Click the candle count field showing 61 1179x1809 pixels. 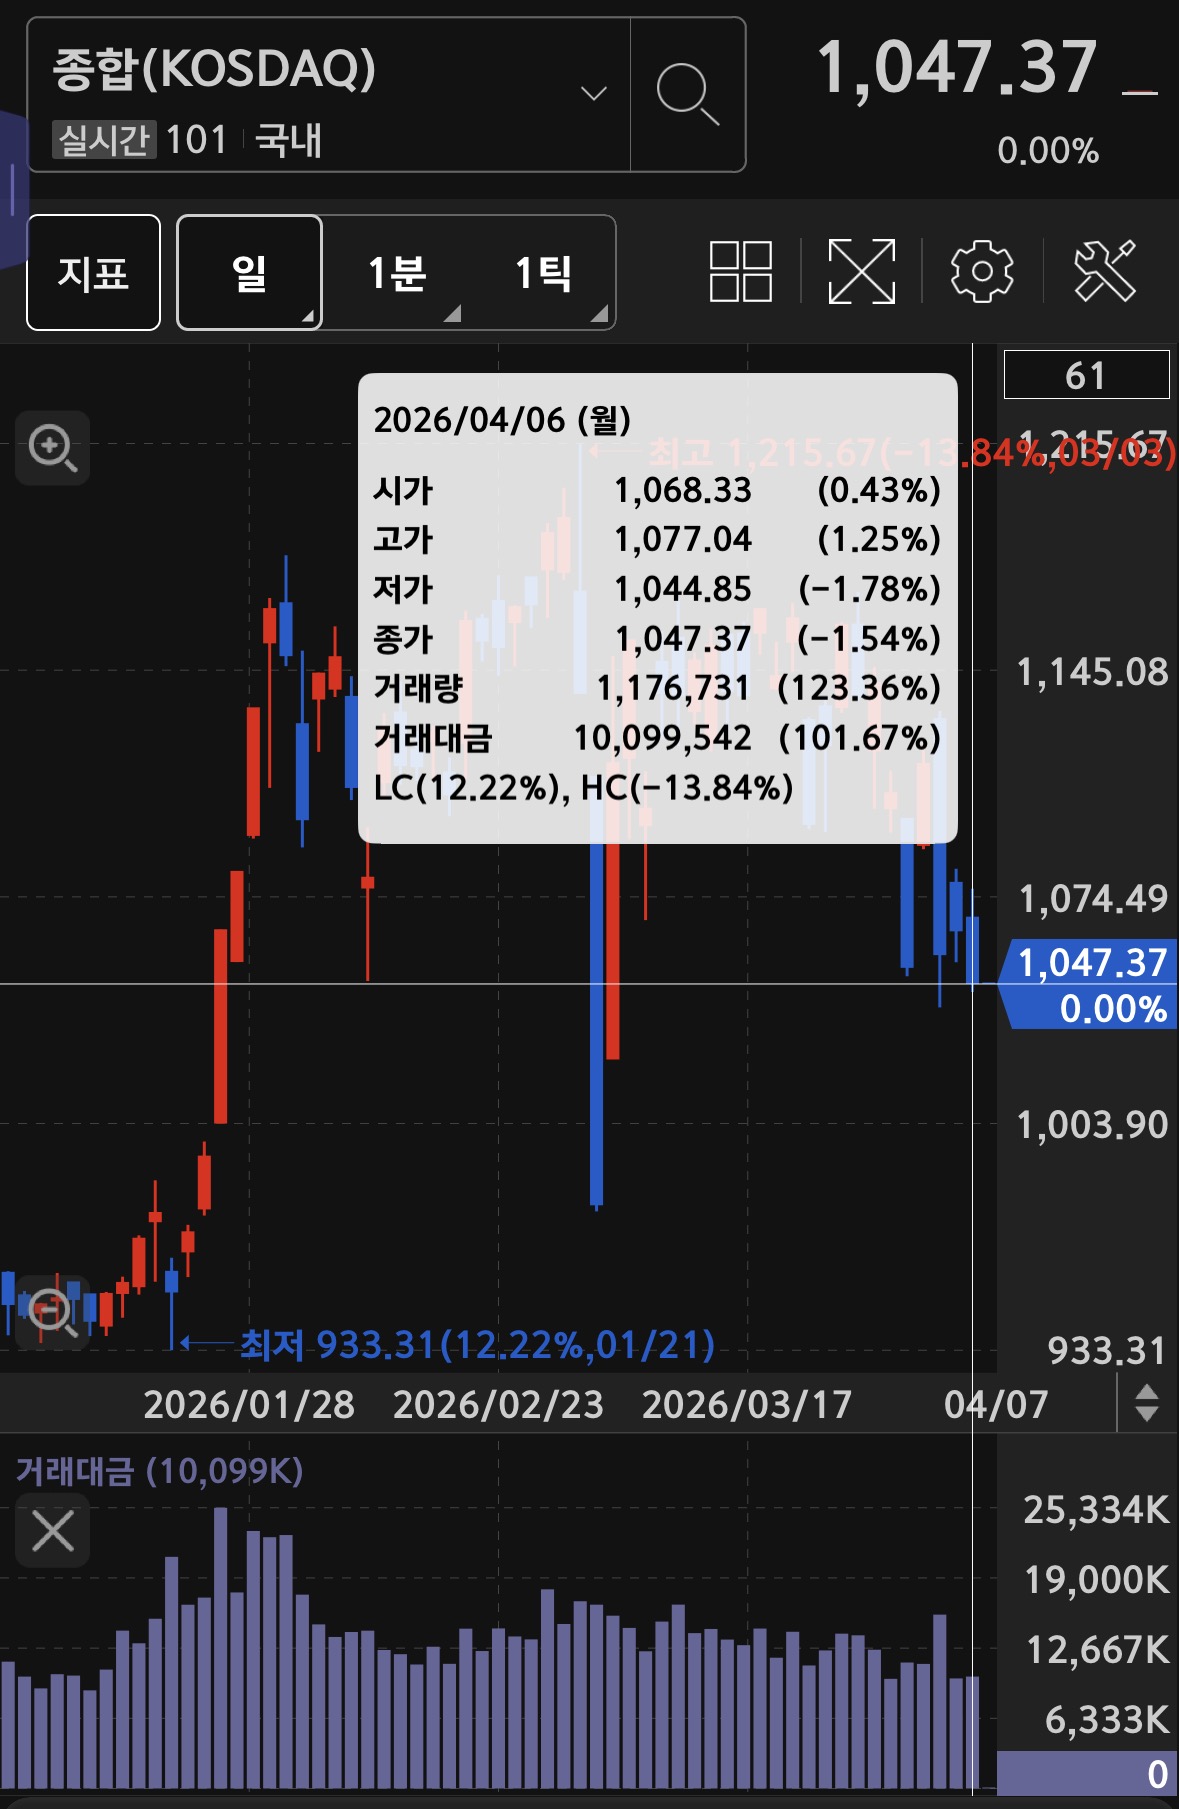pyautogui.click(x=1086, y=375)
